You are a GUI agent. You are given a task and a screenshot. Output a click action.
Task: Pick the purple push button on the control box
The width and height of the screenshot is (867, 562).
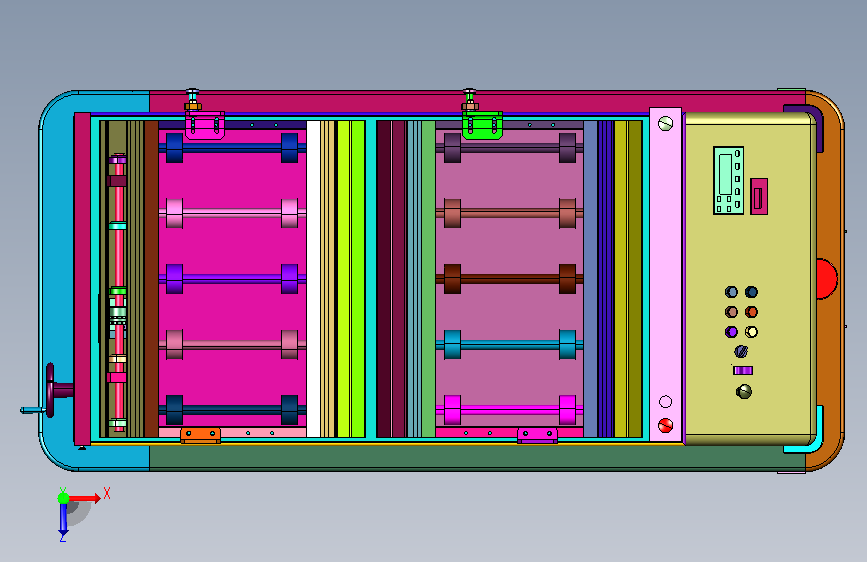[731, 332]
